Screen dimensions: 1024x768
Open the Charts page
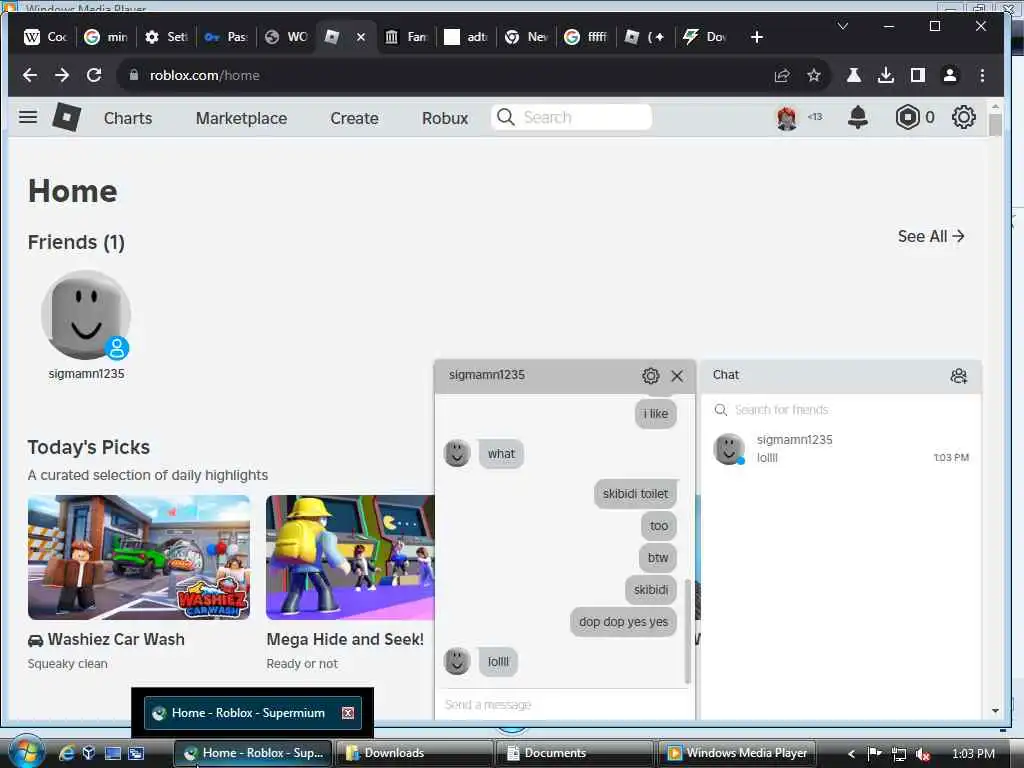tap(128, 118)
